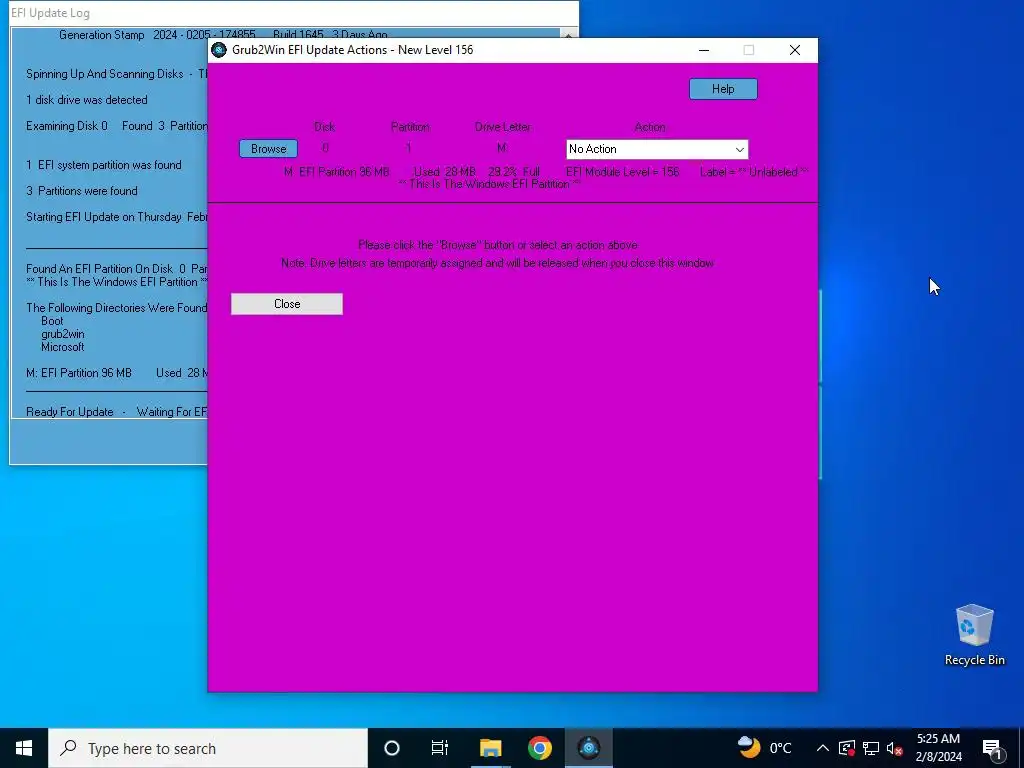Select the Recycle Bin desktop icon
Image resolution: width=1024 pixels, height=768 pixels.
point(974,635)
